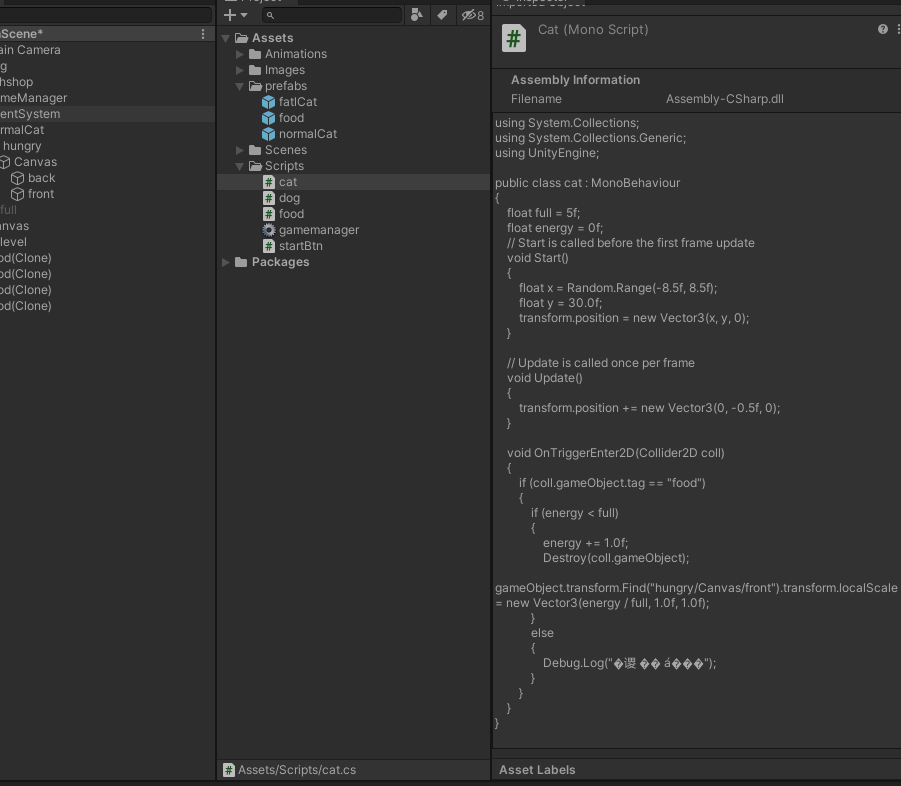Select the Scene* header row in Hierarchy
The height and width of the screenshot is (786, 901).
107,34
